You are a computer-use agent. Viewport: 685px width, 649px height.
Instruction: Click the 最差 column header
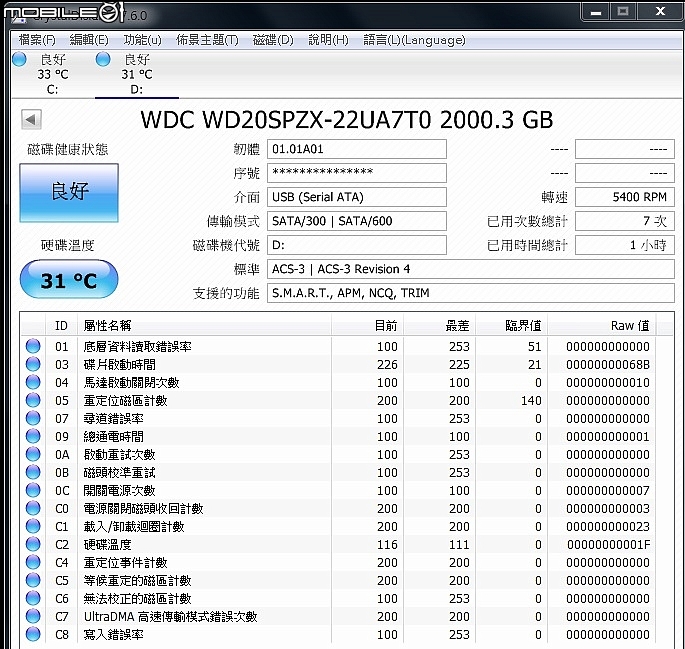(439, 326)
